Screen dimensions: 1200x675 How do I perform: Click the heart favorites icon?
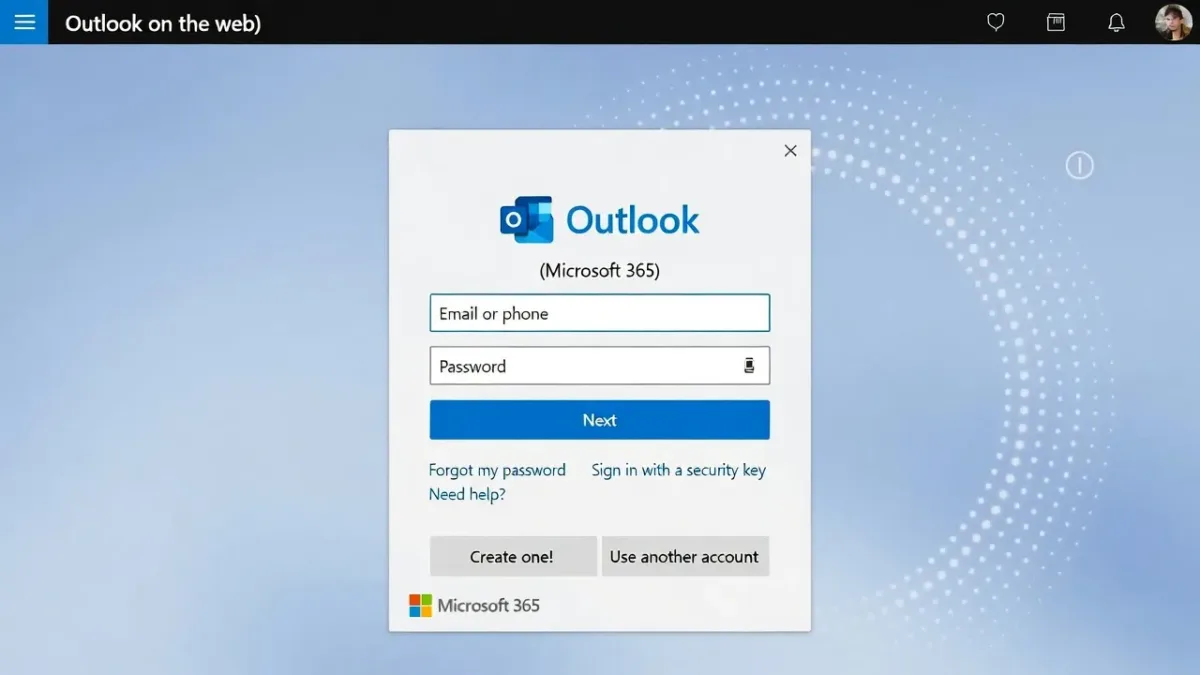[x=996, y=22]
